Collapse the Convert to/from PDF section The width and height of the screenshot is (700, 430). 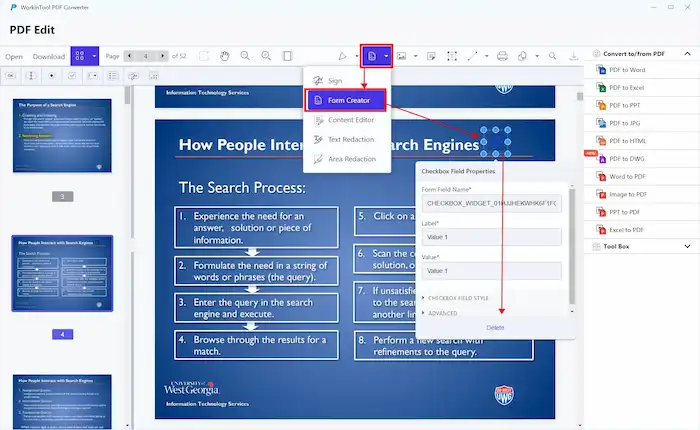point(688,54)
